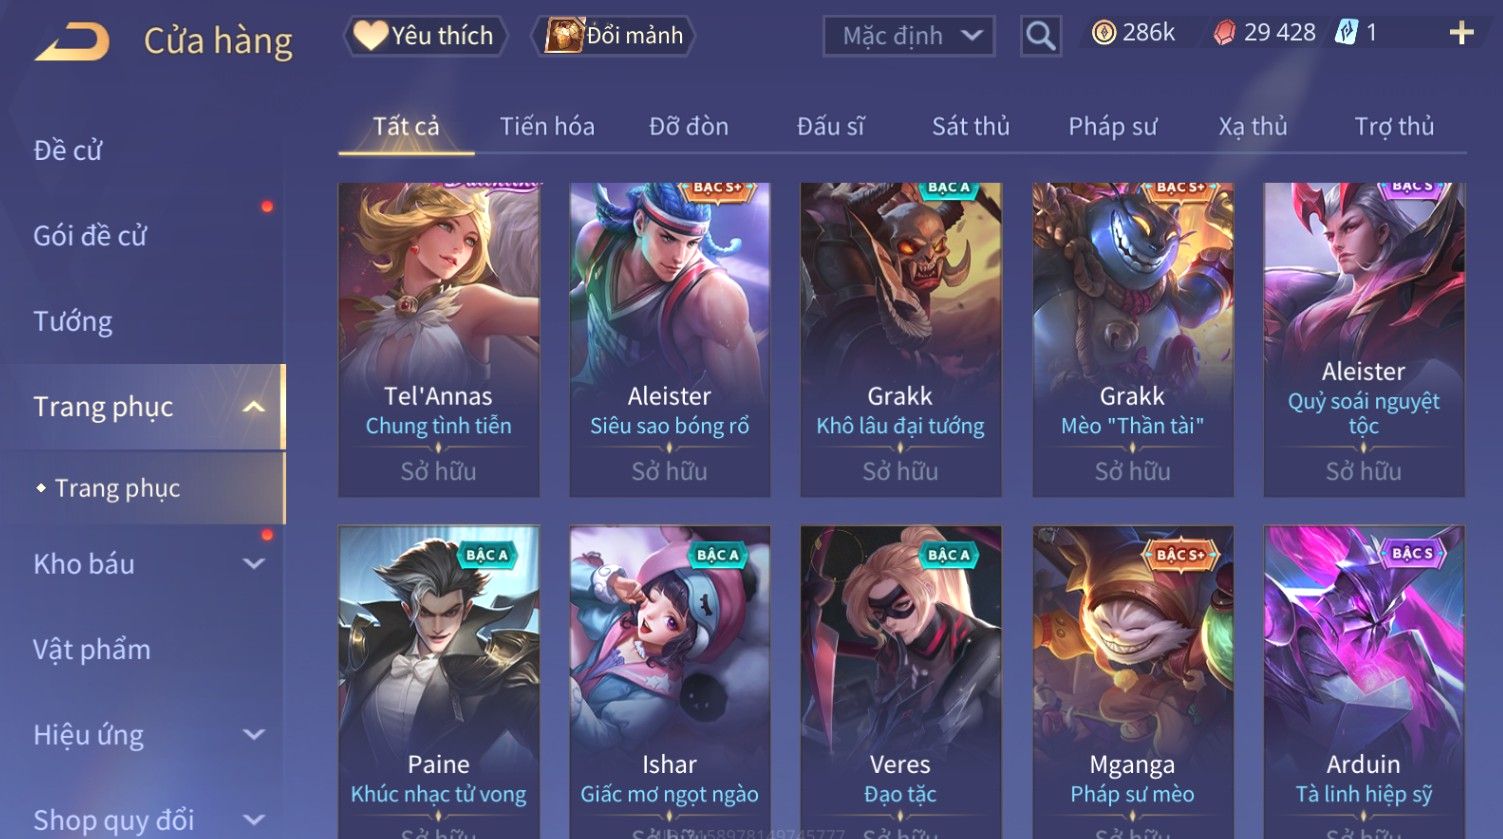Expand the Kho báu sidebar section
Image resolution: width=1503 pixels, height=839 pixels.
[254, 564]
